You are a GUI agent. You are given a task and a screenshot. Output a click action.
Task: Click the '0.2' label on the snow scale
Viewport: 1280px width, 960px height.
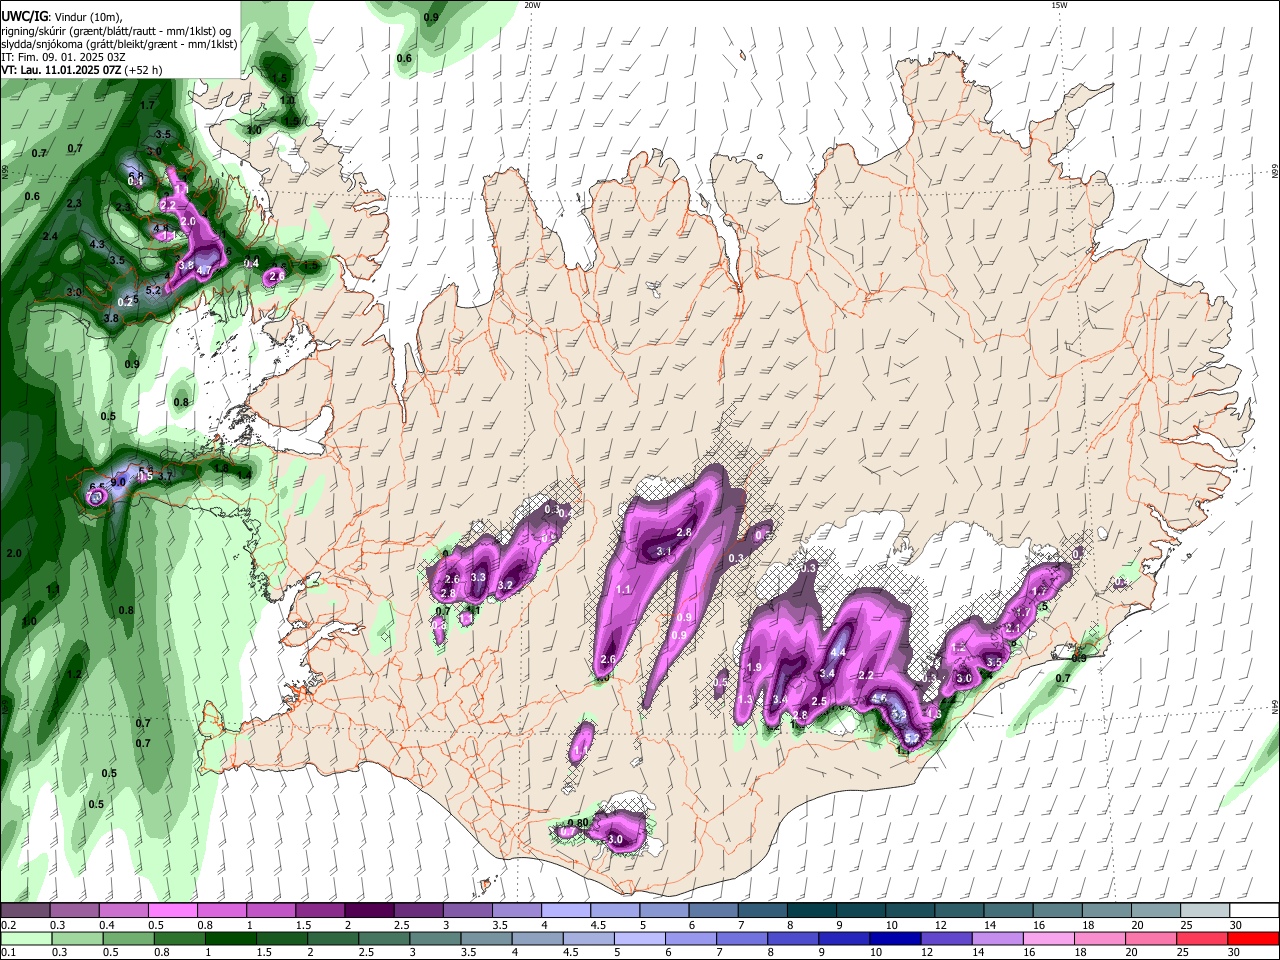click(9, 925)
